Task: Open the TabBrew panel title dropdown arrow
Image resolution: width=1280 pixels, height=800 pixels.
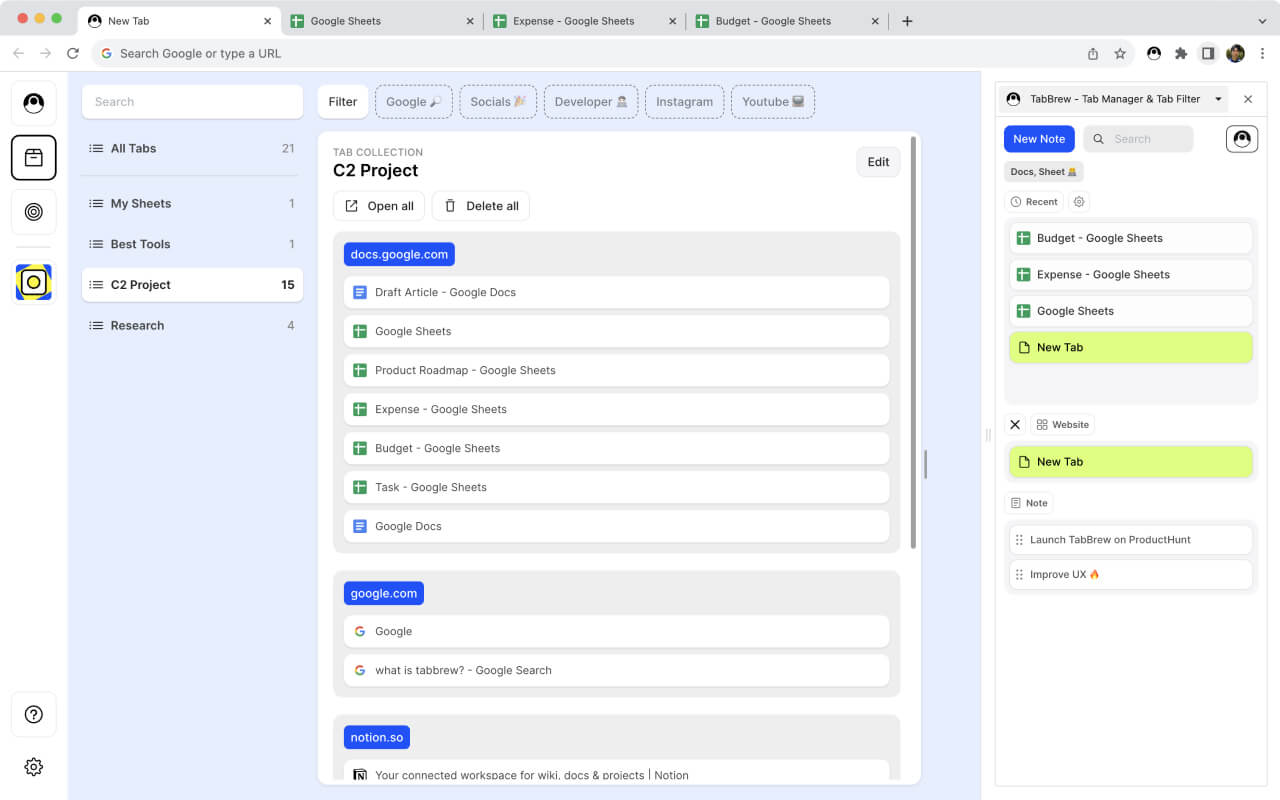Action: (1218, 99)
